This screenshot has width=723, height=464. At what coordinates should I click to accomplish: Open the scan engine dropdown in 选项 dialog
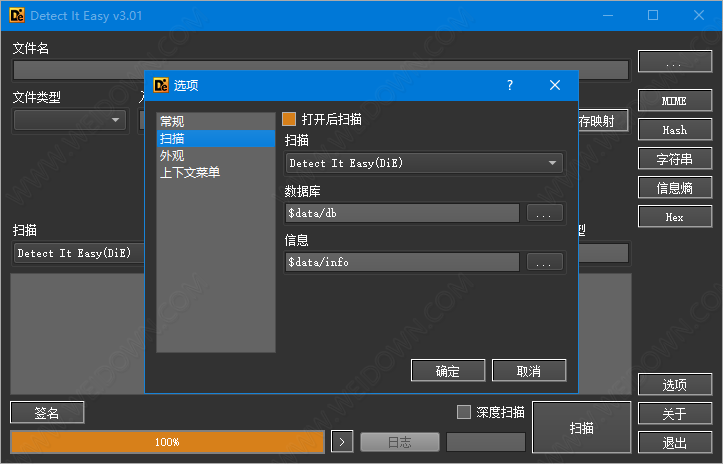(424, 163)
